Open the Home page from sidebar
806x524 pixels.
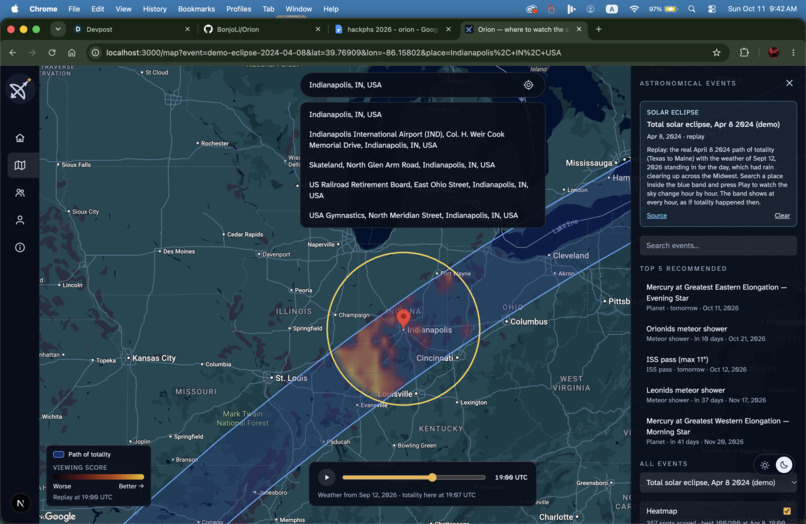20,138
